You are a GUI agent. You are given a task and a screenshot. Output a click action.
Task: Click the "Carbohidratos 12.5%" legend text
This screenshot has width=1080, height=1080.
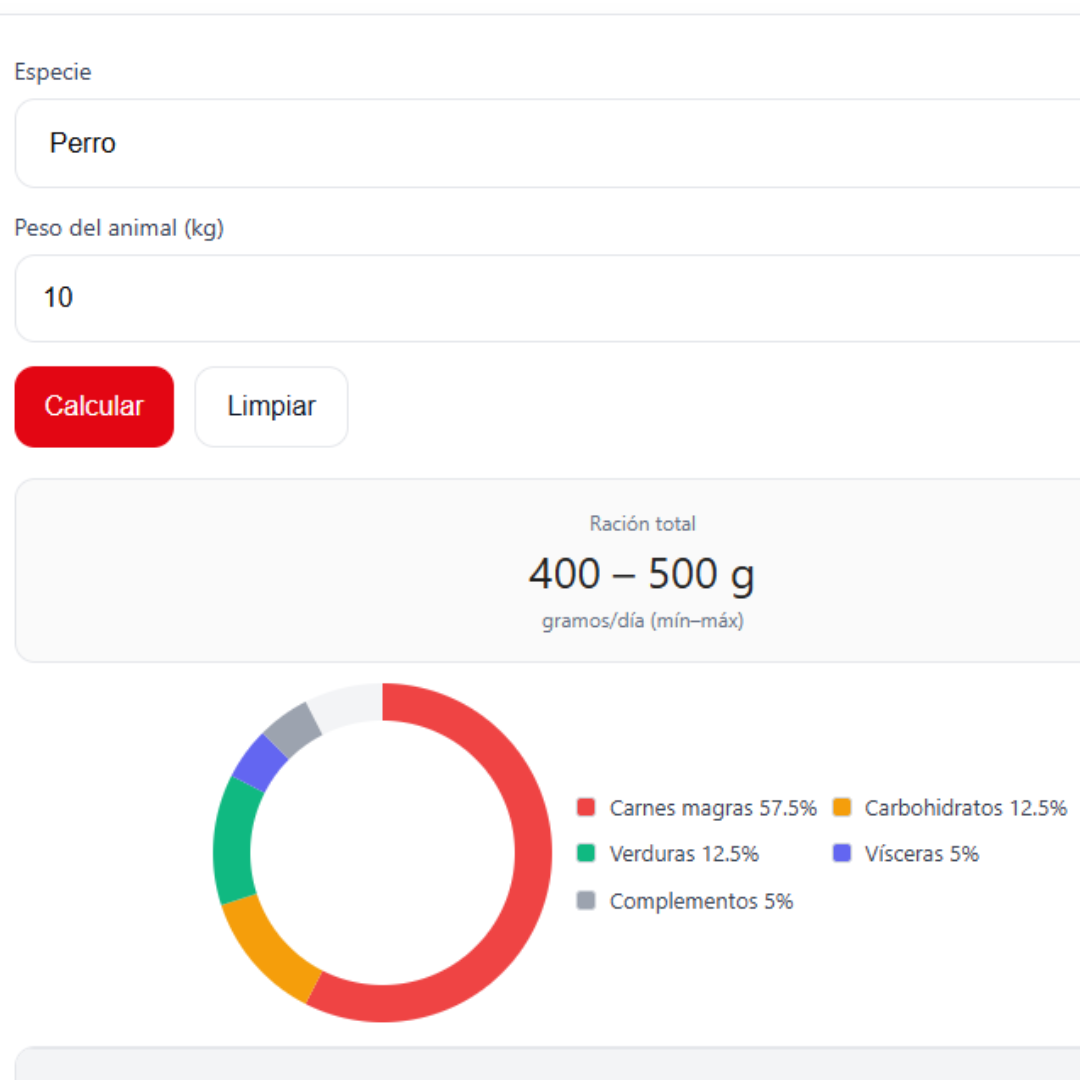coord(965,808)
